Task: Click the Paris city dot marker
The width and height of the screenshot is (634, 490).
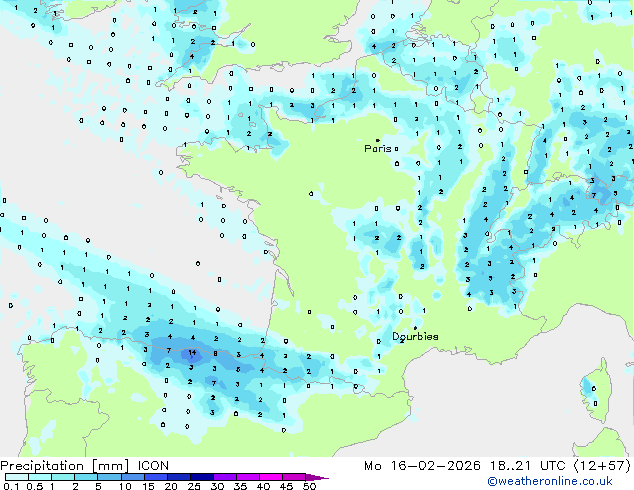Action: point(378,140)
